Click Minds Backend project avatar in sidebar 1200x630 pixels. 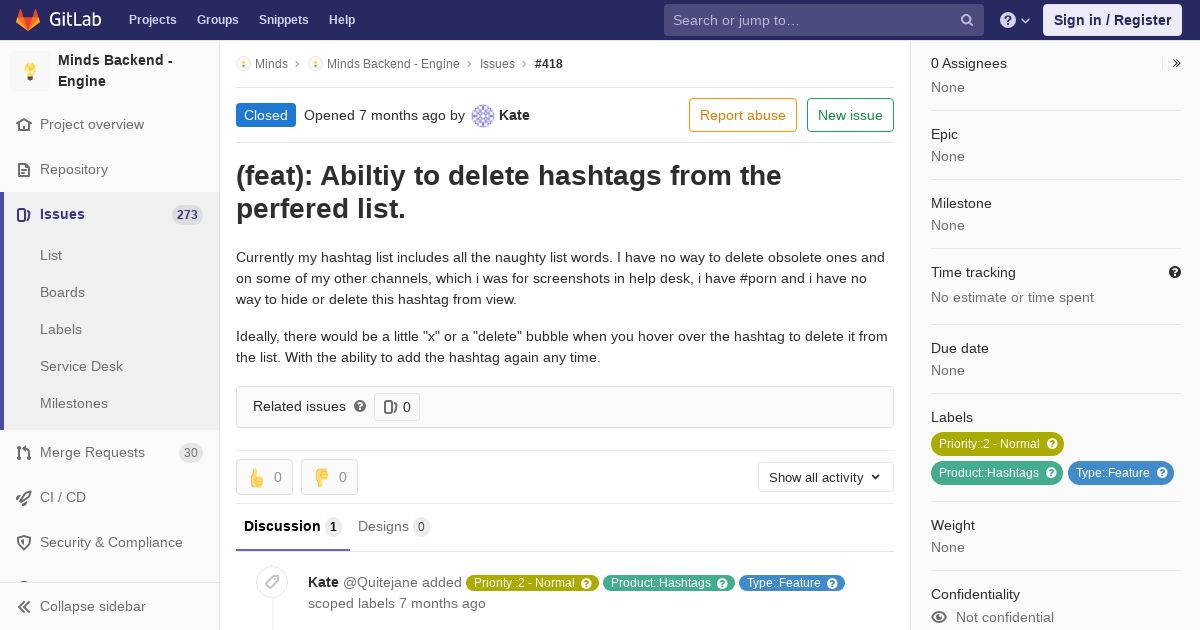(x=30, y=71)
